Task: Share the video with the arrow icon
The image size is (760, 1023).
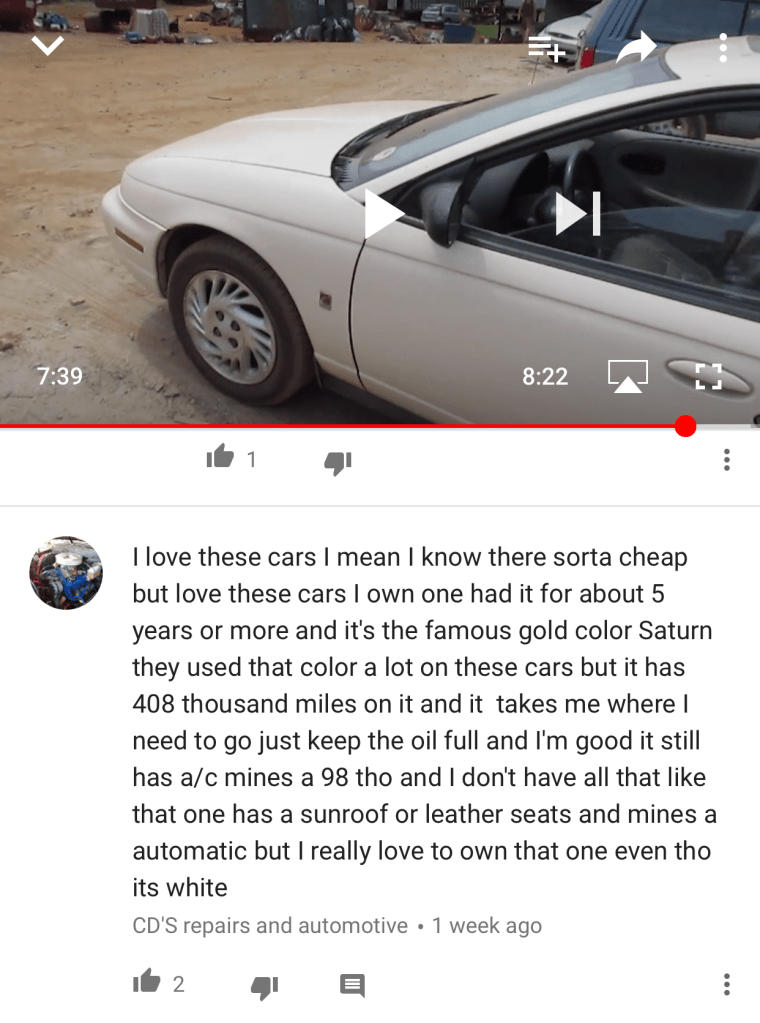Action: (636, 47)
